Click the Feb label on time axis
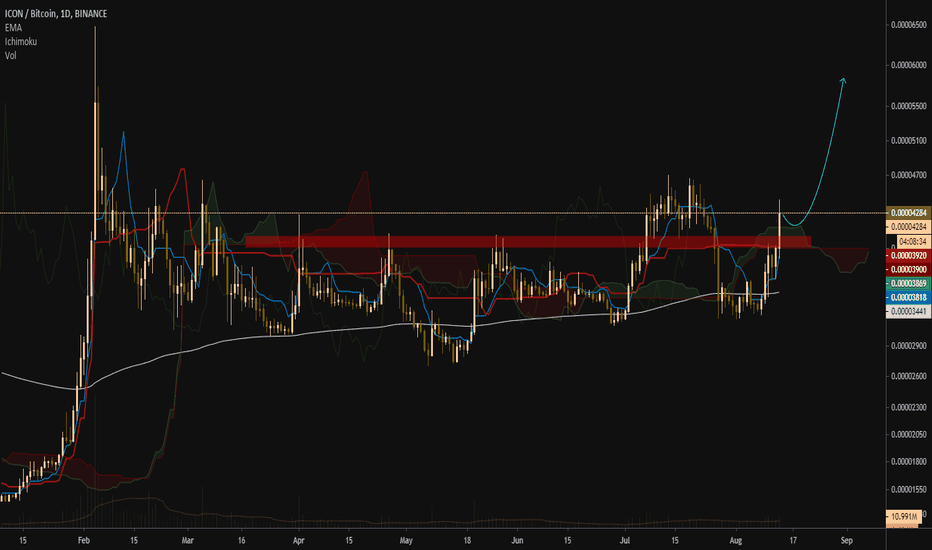This screenshot has width=932, height=550. pyautogui.click(x=84, y=540)
